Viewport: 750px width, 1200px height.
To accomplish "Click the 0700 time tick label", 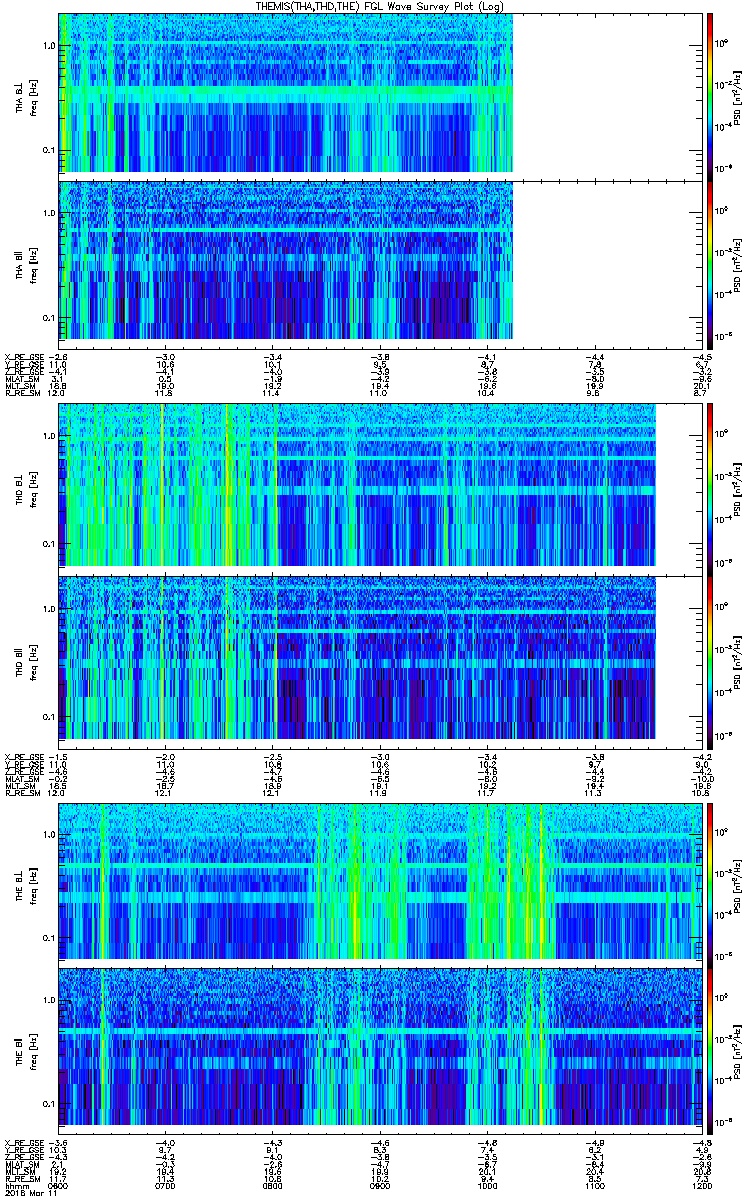I will tap(166, 1184).
